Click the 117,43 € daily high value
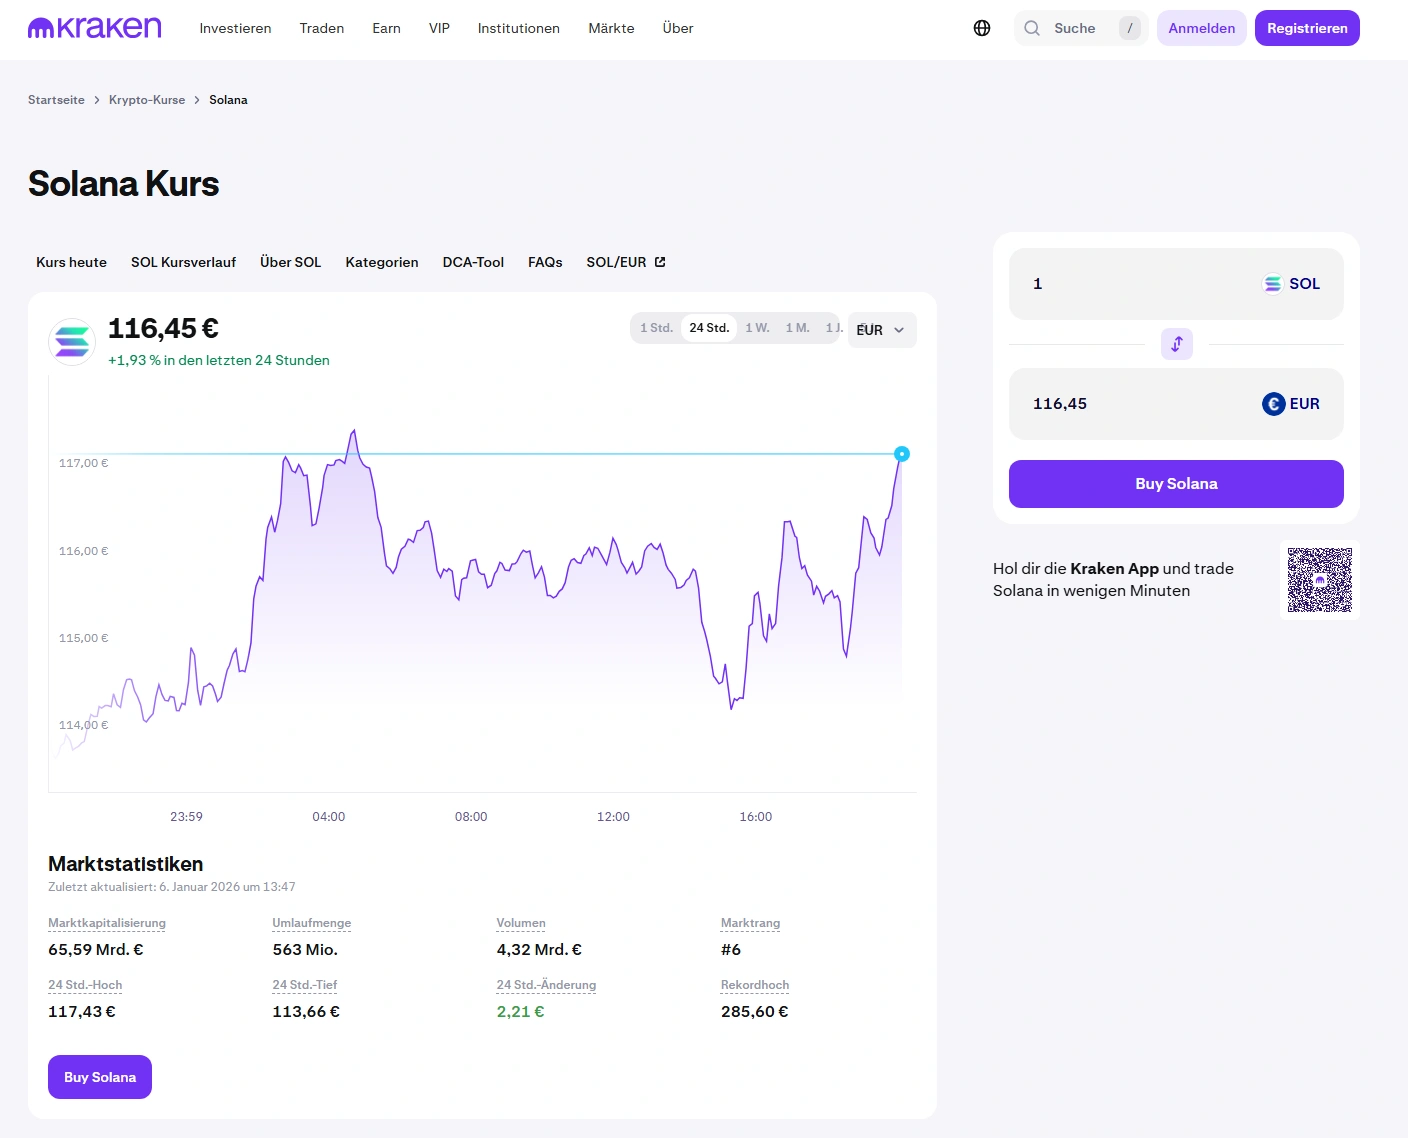Image resolution: width=1408 pixels, height=1138 pixels. [x=82, y=1012]
